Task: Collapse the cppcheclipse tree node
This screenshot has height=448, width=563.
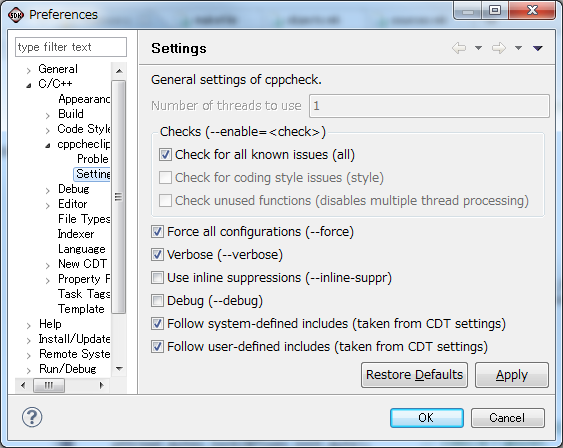Action: pos(47,146)
